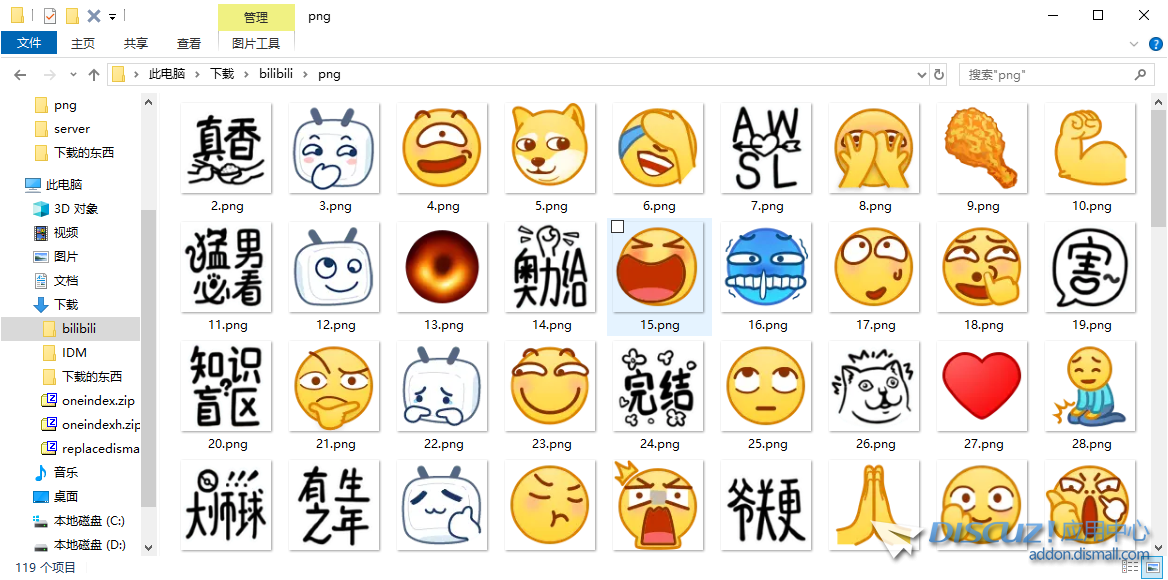Go back using the back arrow
Image resolution: width=1168 pixels, height=580 pixels.
click(x=19, y=75)
